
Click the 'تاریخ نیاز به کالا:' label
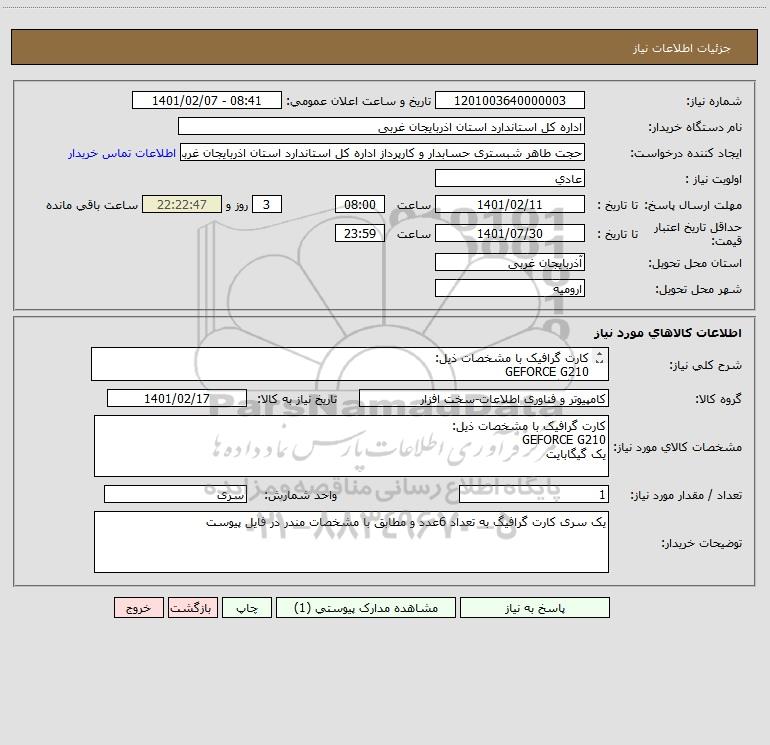tap(297, 400)
